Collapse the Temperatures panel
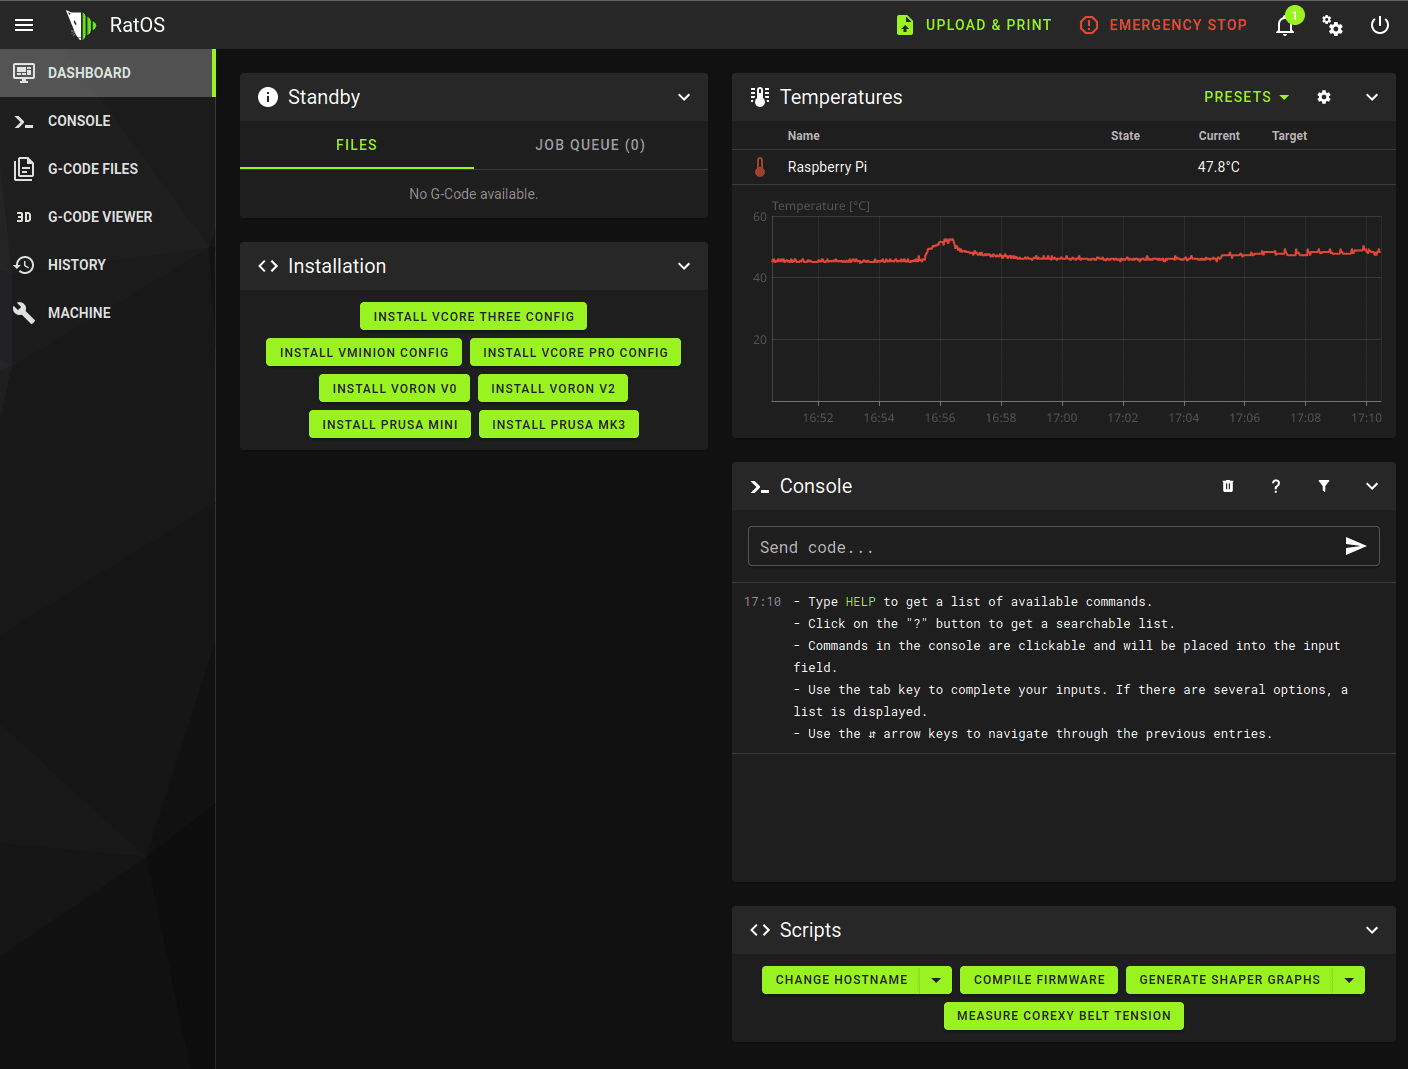Image resolution: width=1408 pixels, height=1069 pixels. tap(1372, 97)
